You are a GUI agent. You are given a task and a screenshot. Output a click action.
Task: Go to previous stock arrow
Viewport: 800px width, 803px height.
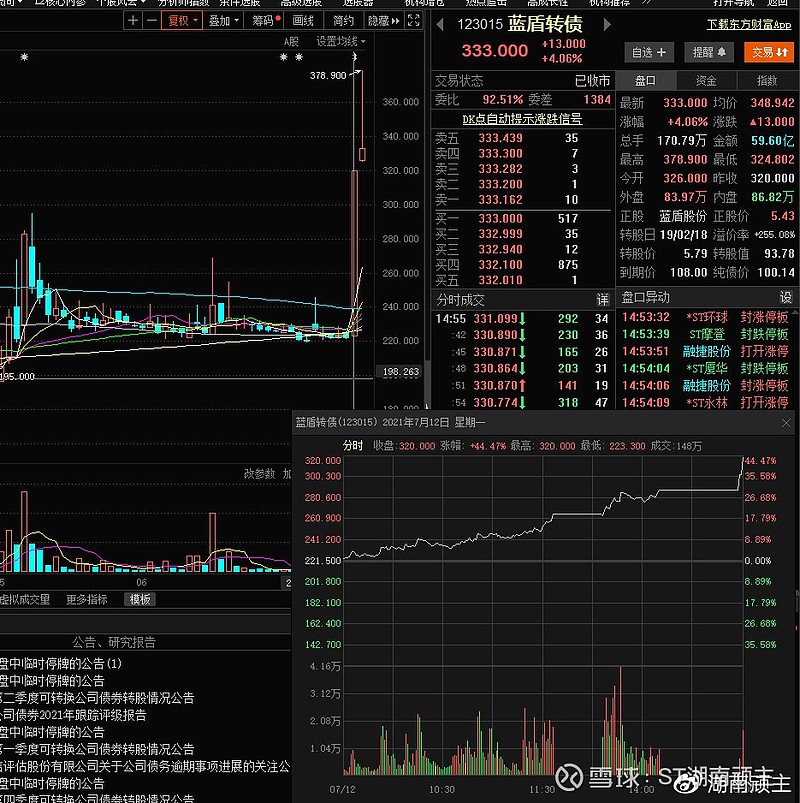[440, 24]
